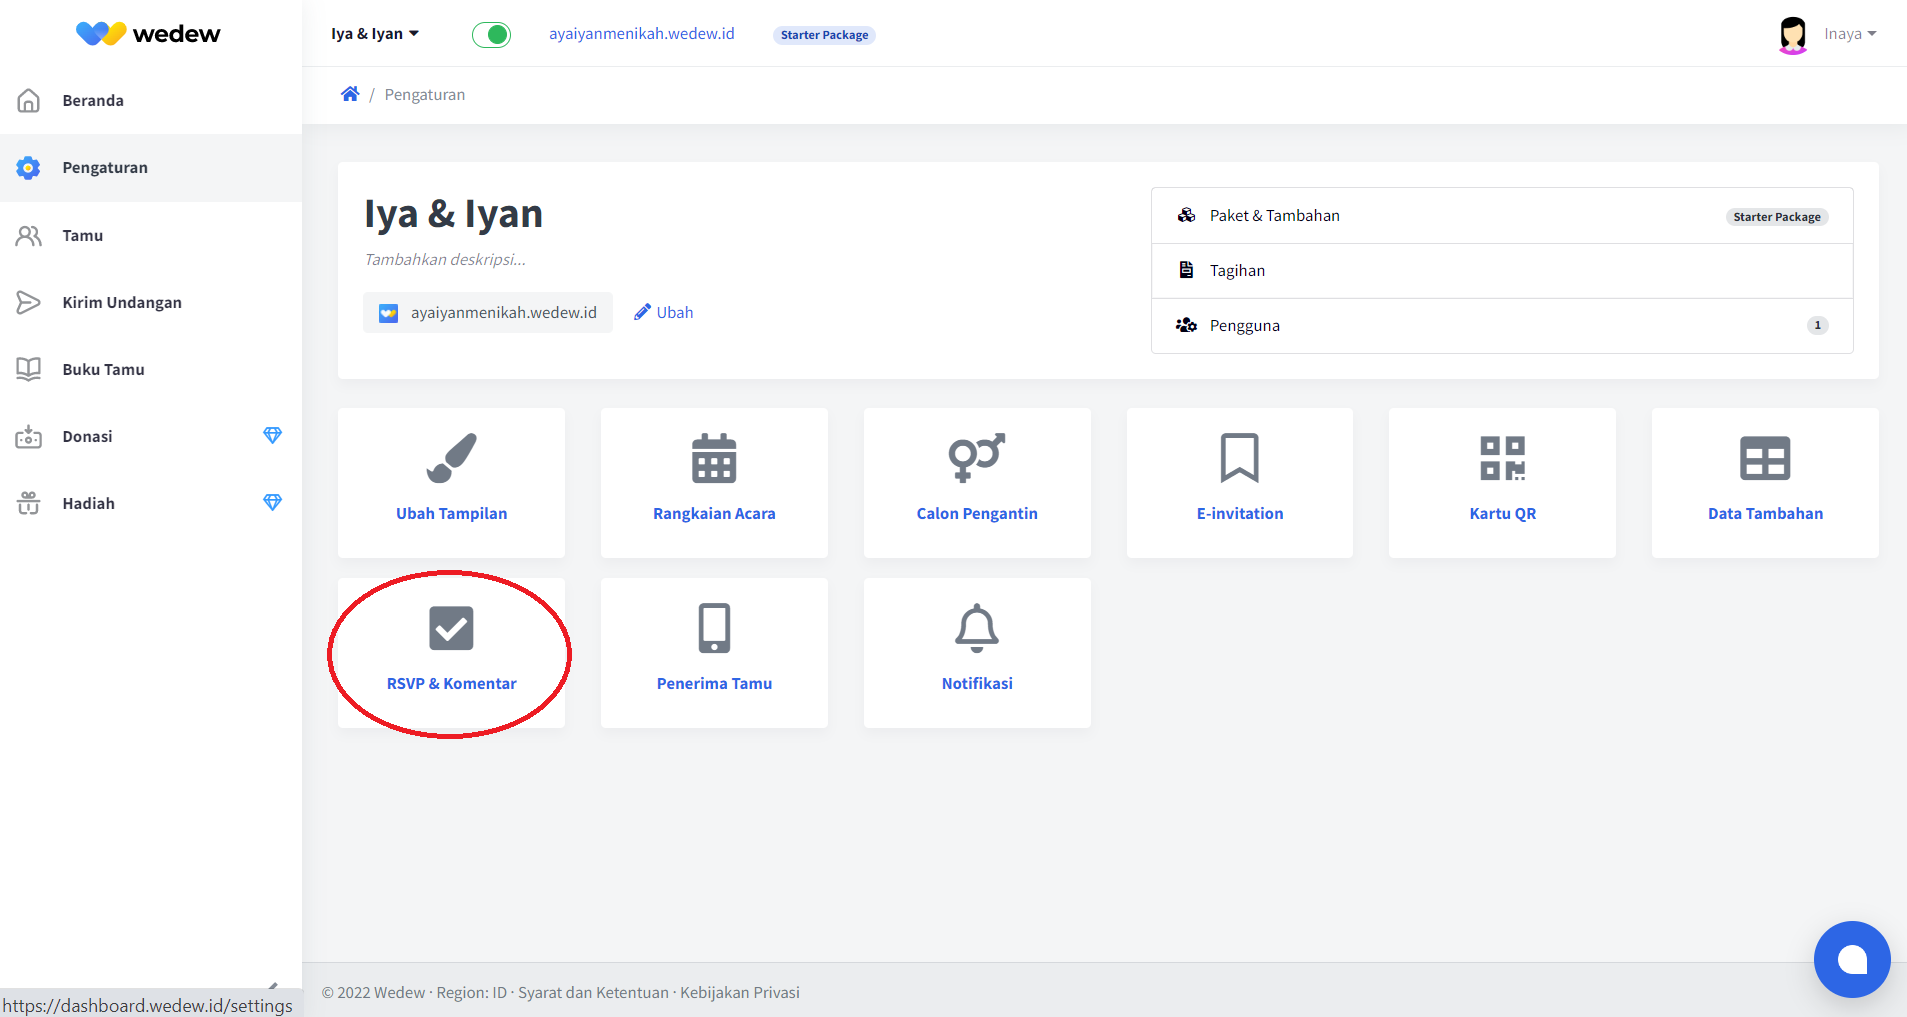The height and width of the screenshot is (1017, 1907).
Task: Click the Calon Pengantin gender icon
Action: pyautogui.click(x=977, y=458)
